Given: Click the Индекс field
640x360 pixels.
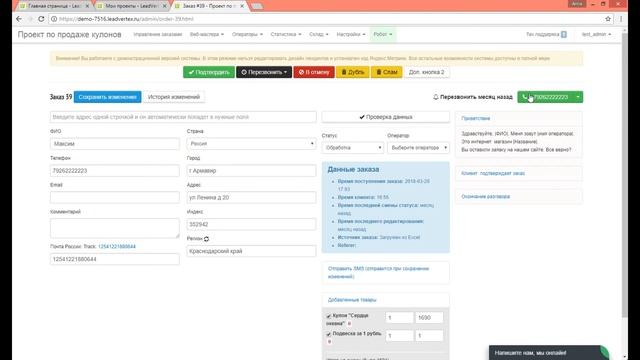Looking at the screenshot, I should 251,224.
